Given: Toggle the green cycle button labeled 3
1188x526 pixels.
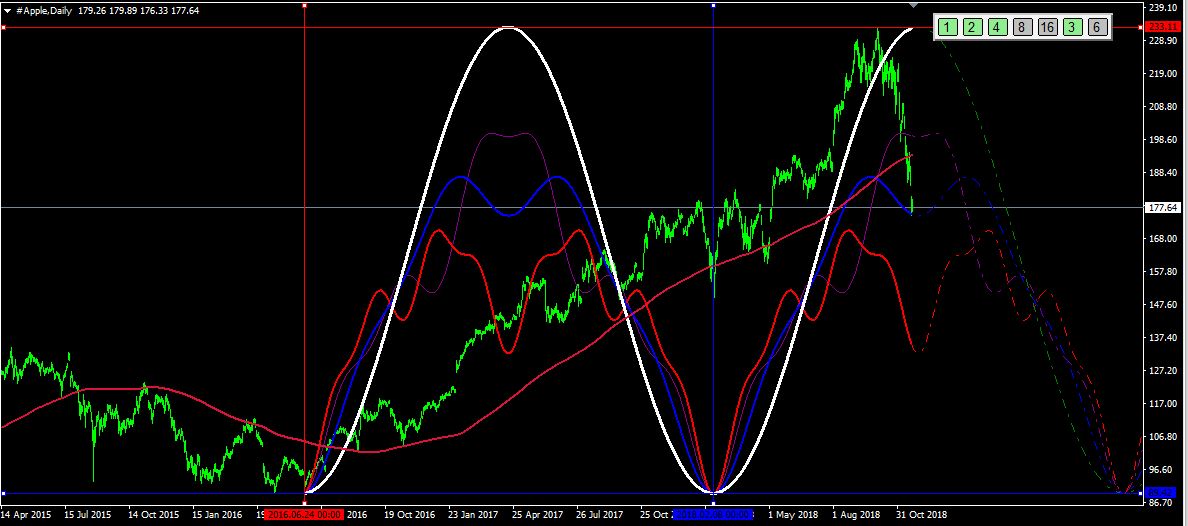Looking at the screenshot, I should click(1072, 27).
